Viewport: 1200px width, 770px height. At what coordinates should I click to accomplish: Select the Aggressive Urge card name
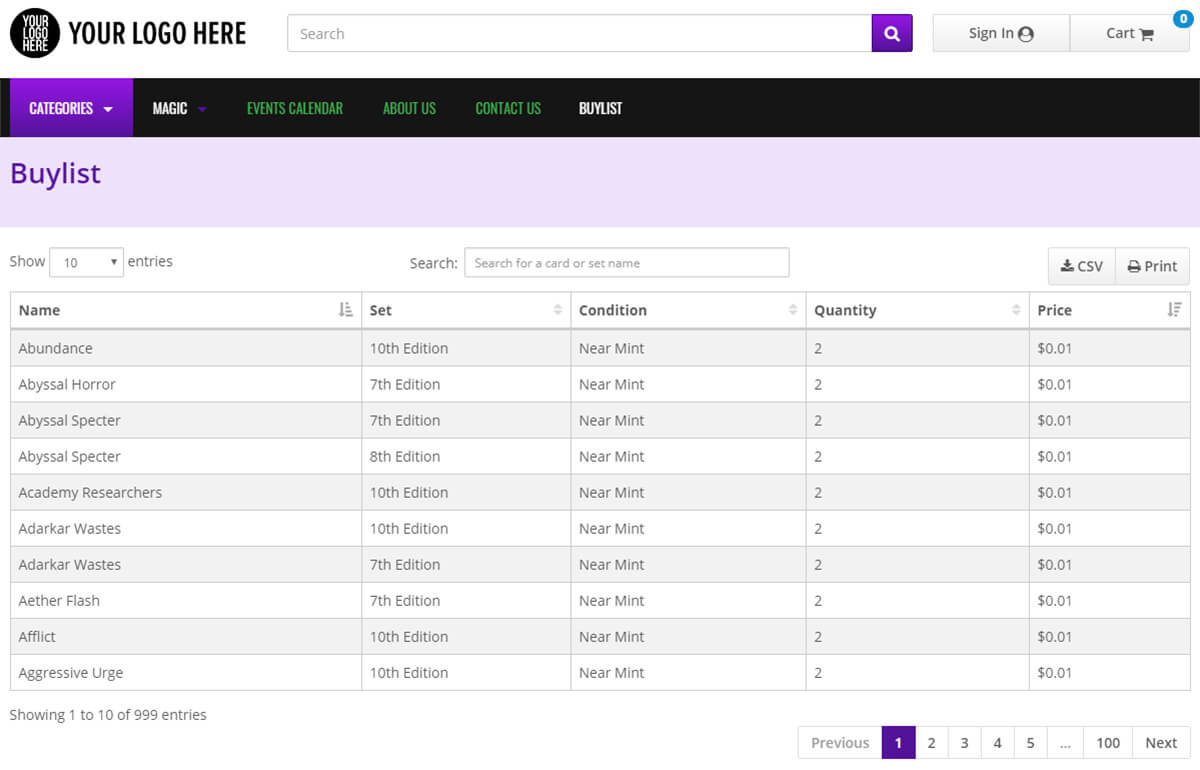point(71,672)
